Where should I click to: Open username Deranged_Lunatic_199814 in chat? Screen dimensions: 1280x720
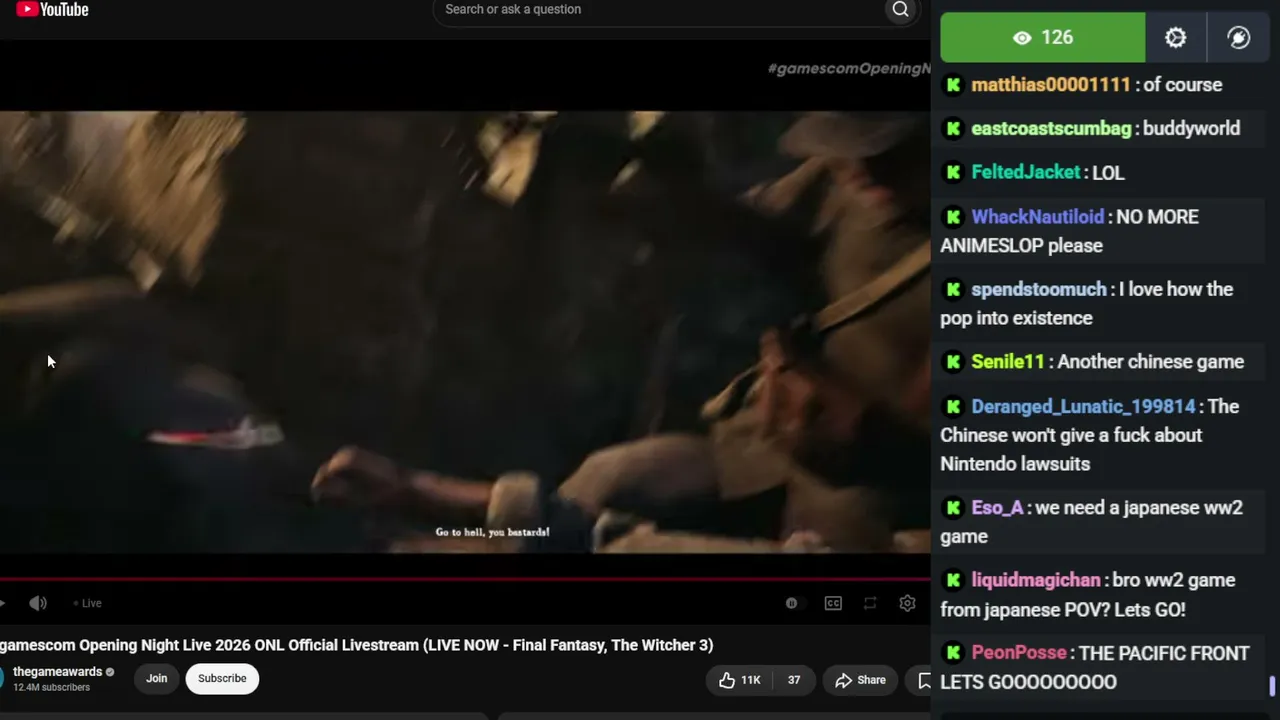(x=1084, y=407)
